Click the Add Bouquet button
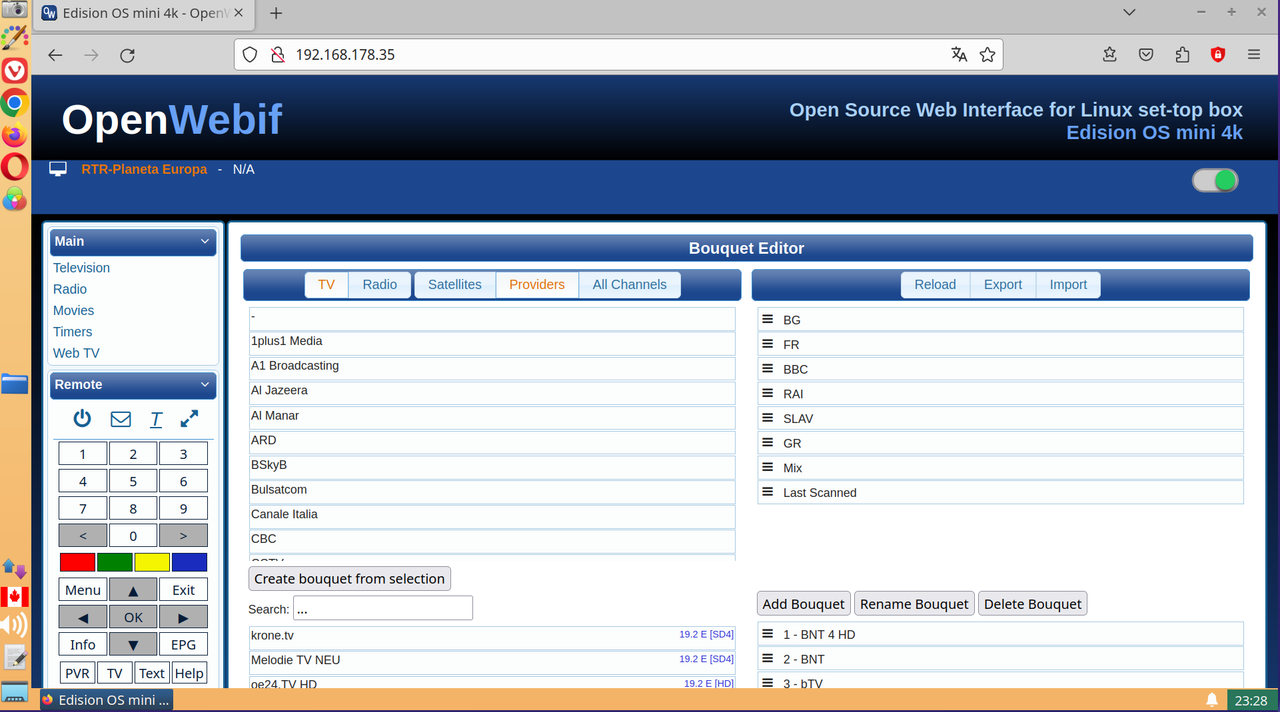This screenshot has height=712, width=1280. pyautogui.click(x=804, y=604)
